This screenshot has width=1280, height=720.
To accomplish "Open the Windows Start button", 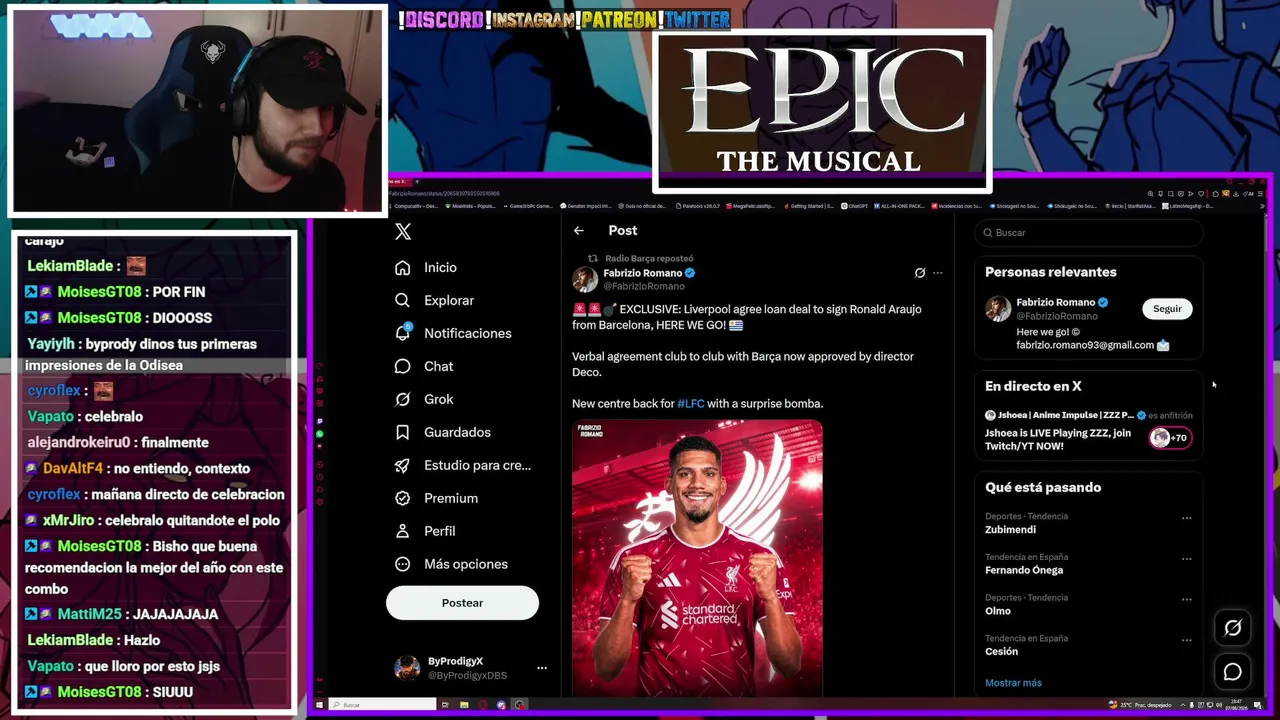I will pos(320,705).
